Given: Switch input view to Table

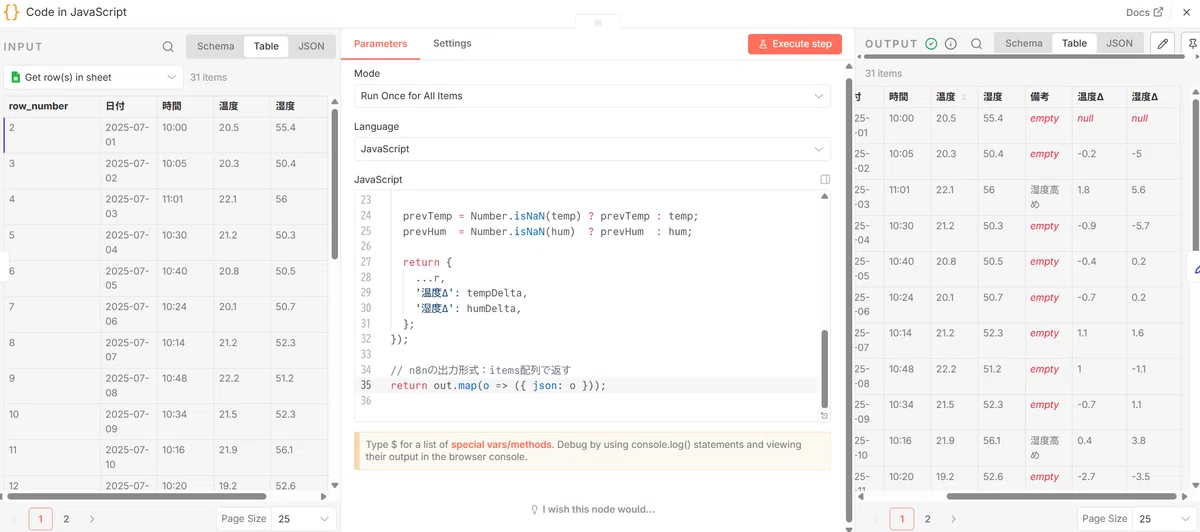Looking at the screenshot, I should pos(266,46).
